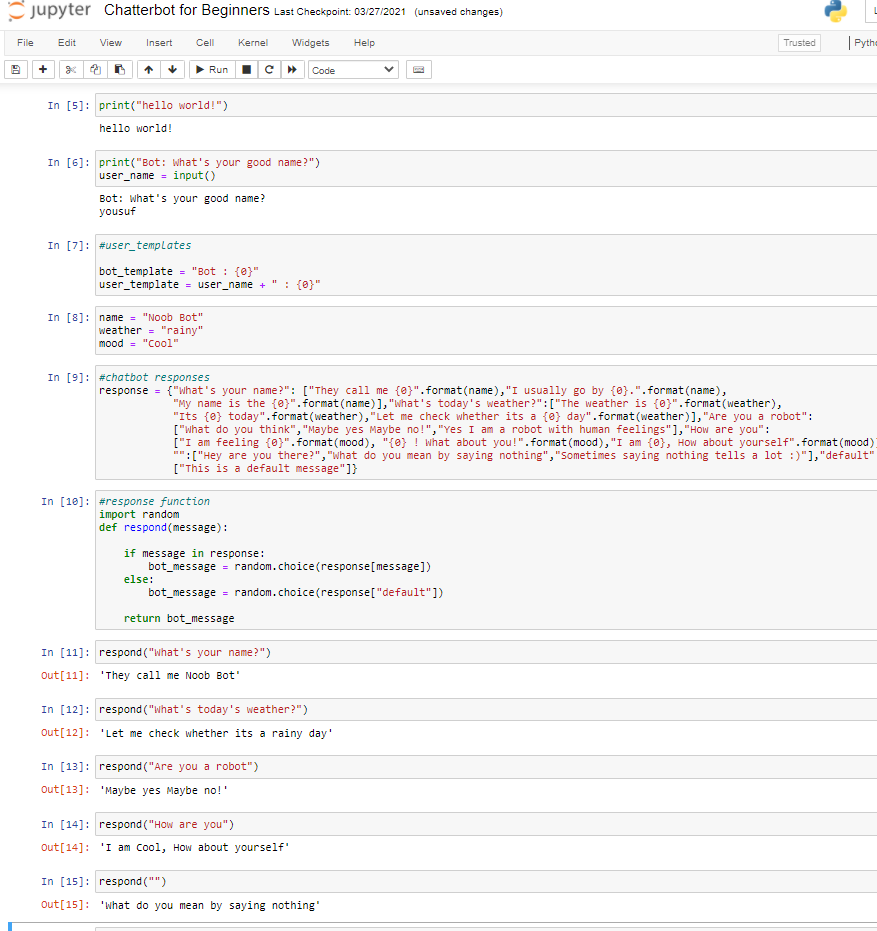Select the #user_templates code cell
The height and width of the screenshot is (931, 877).
[486, 265]
